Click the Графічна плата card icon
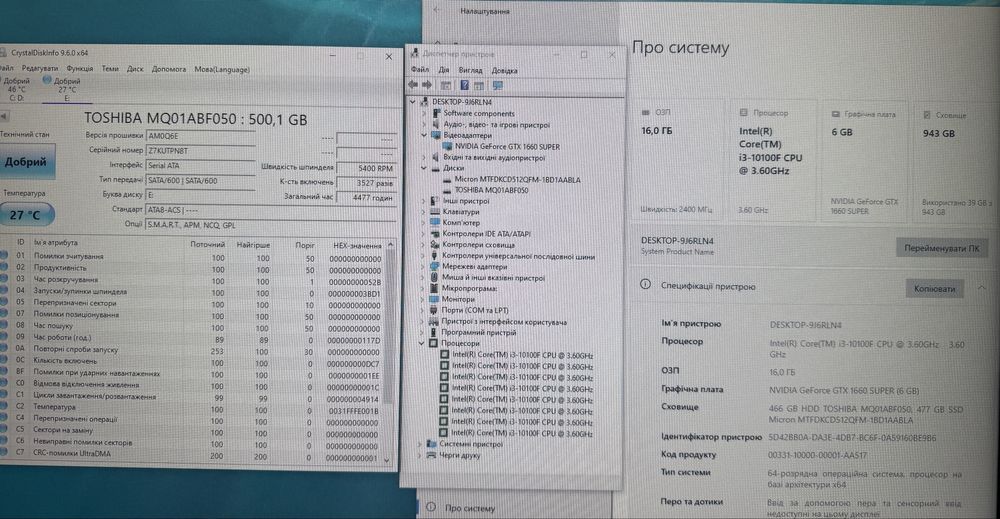The height and width of the screenshot is (519, 1000). [x=835, y=114]
